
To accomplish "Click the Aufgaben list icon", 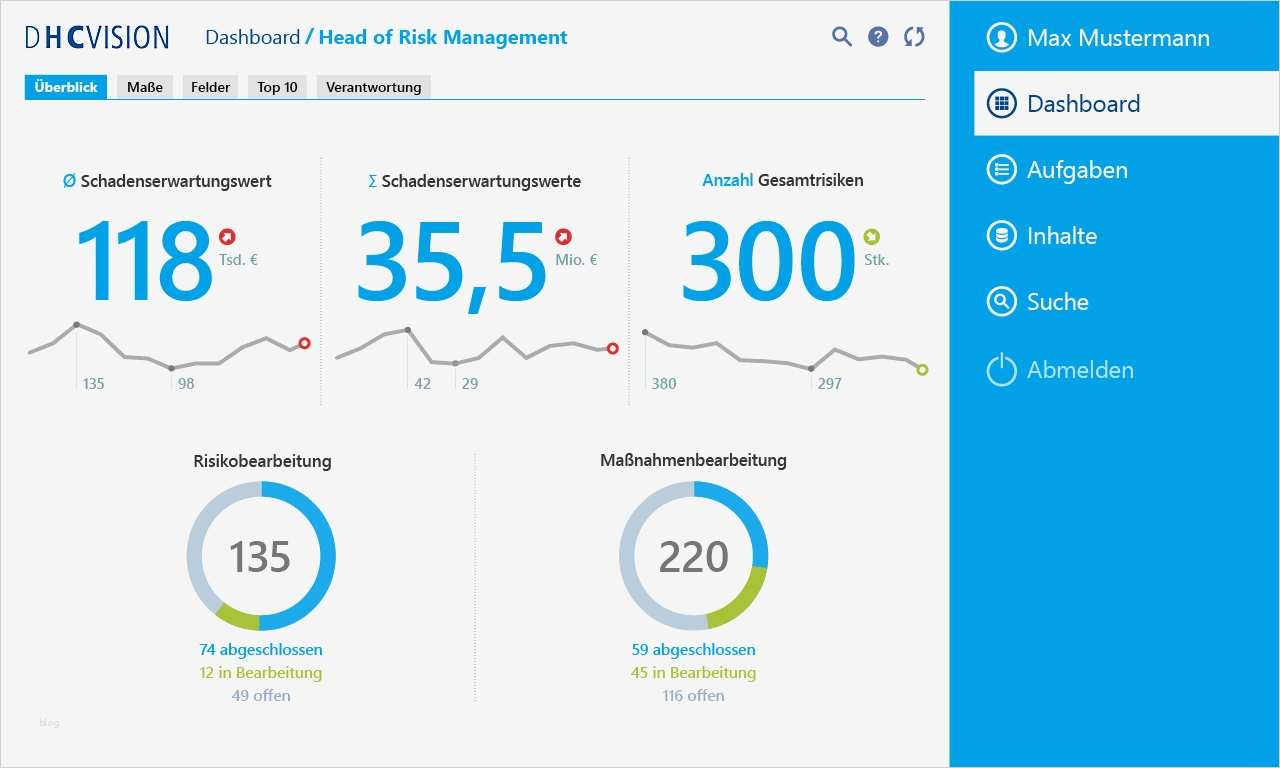I will click(1001, 170).
